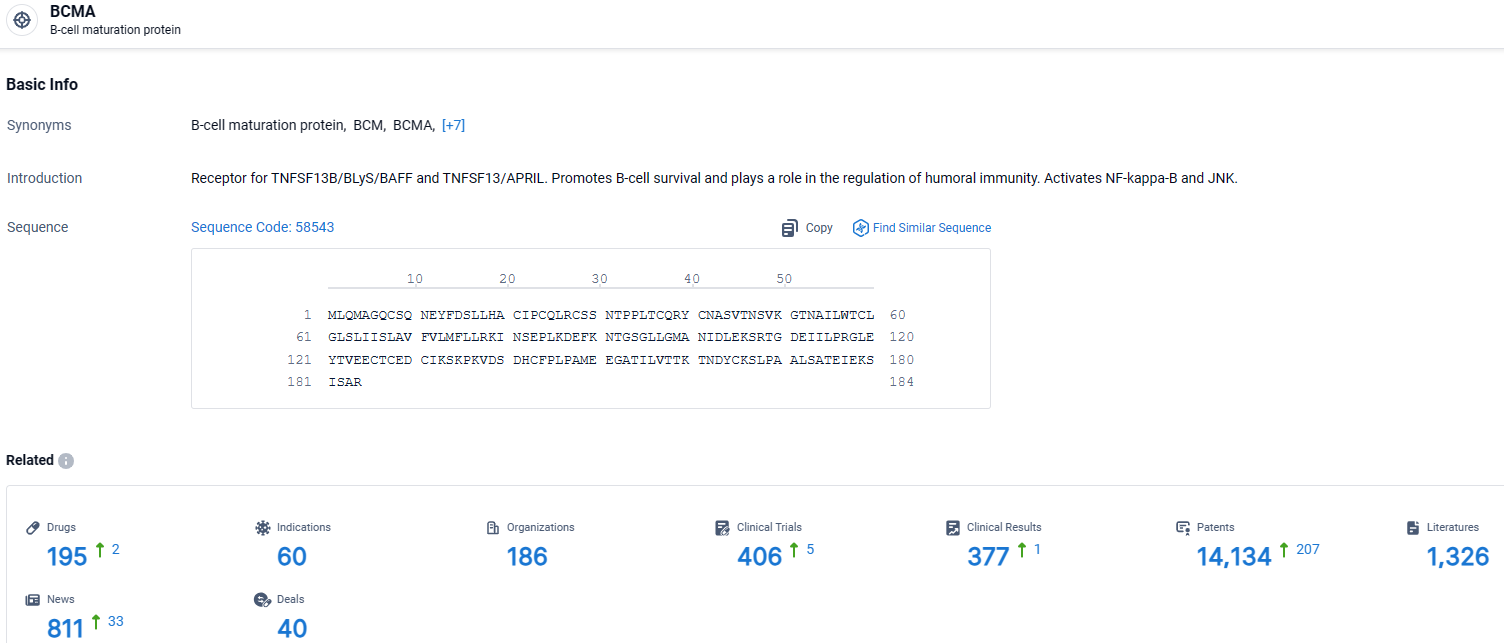Click the Organizations building icon
The height and width of the screenshot is (643, 1504).
(x=492, y=527)
